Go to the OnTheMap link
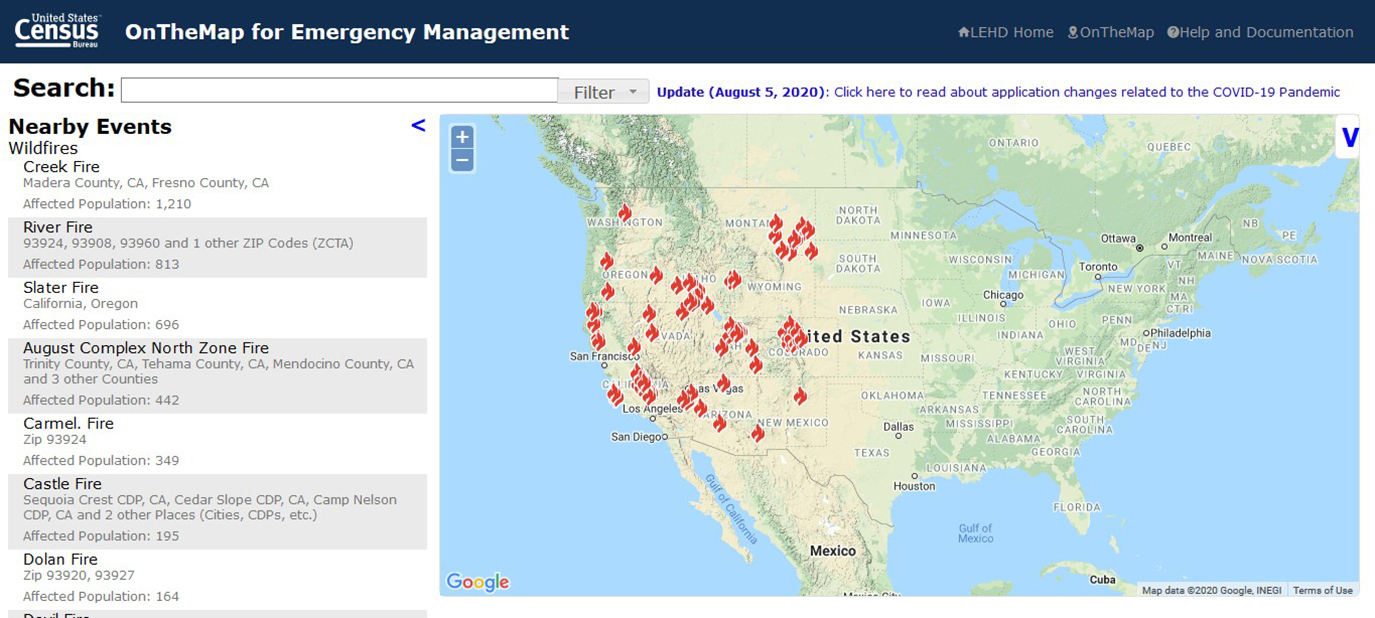This screenshot has width=1375, height=618. tap(1110, 32)
